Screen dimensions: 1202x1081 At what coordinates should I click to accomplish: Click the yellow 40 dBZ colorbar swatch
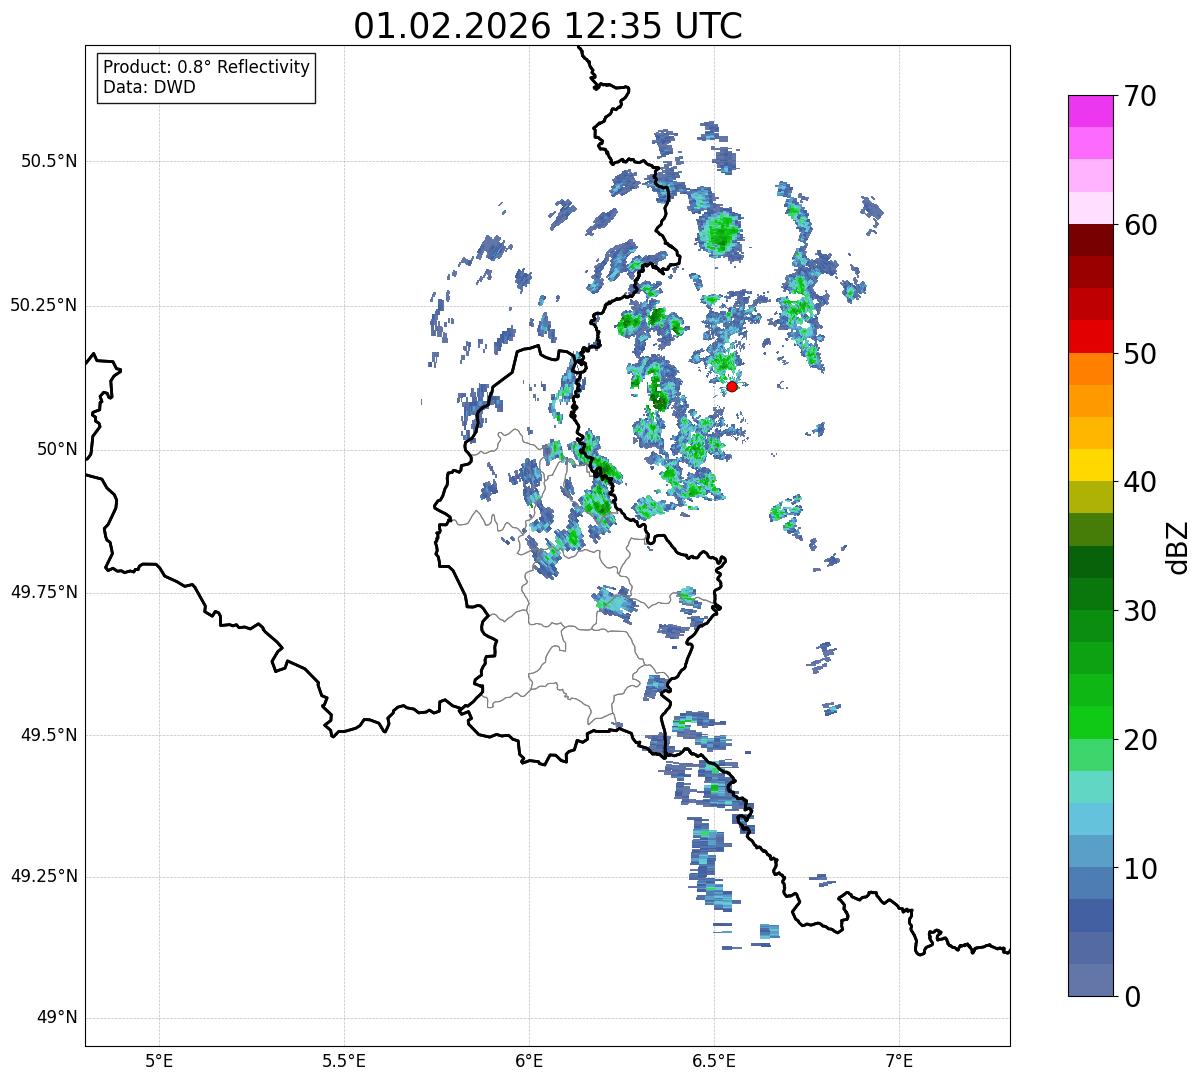coord(1090,465)
